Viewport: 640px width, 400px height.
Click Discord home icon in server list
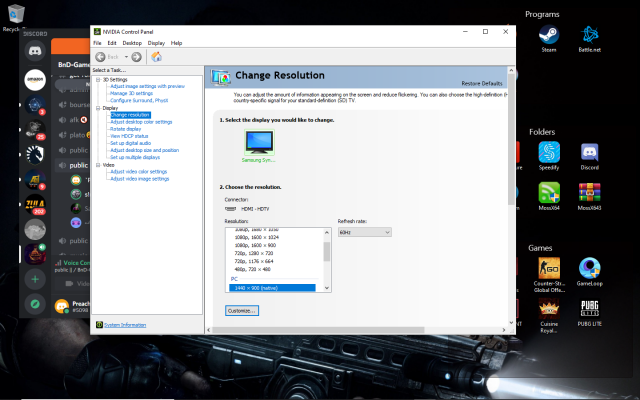(35, 48)
